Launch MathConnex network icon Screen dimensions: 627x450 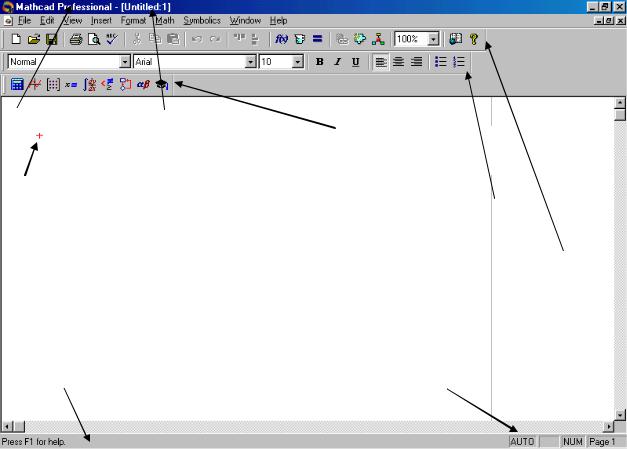coord(378,39)
